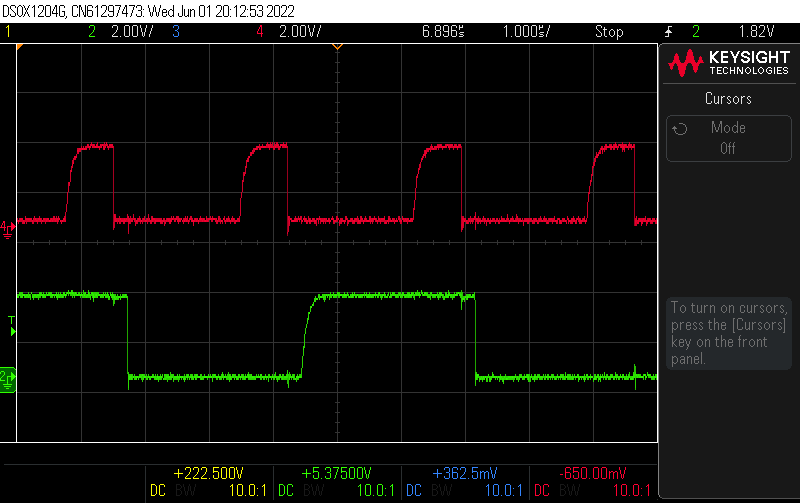This screenshot has height=503, width=800.
Task: Click the 1.82V trigger level value
Action: [x=757, y=32]
